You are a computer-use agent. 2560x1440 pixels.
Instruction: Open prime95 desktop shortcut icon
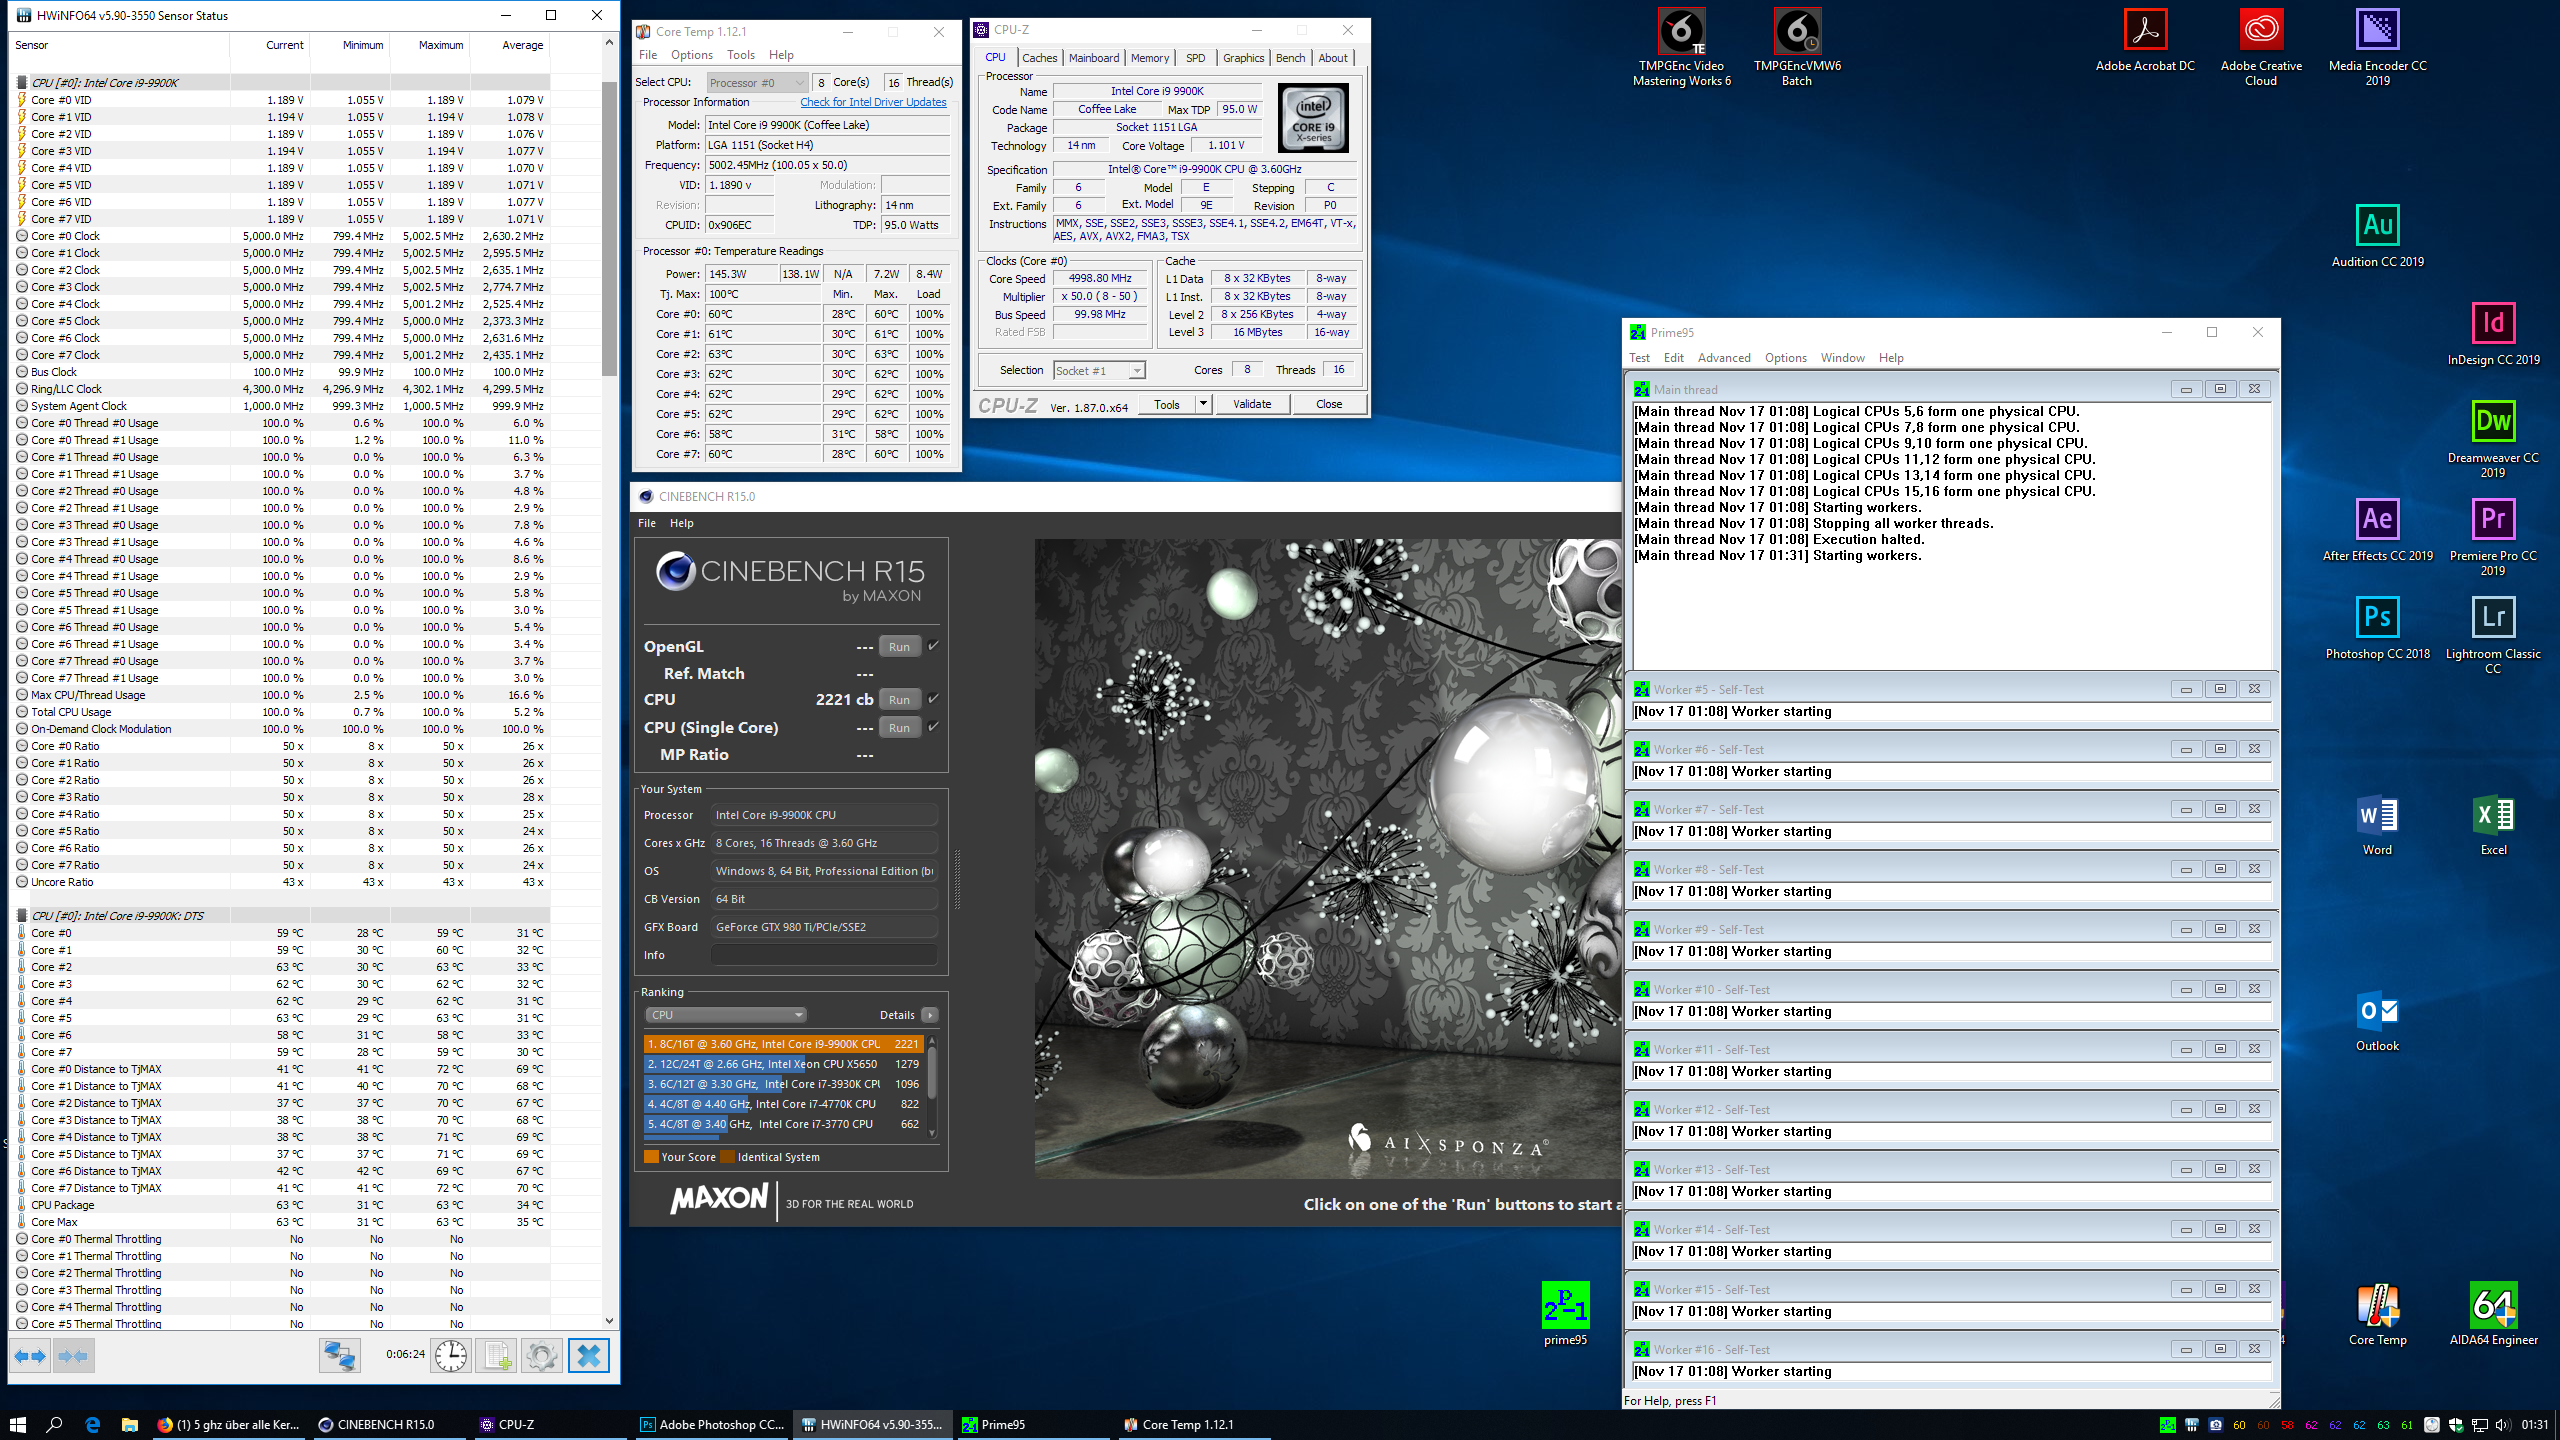click(1565, 1306)
